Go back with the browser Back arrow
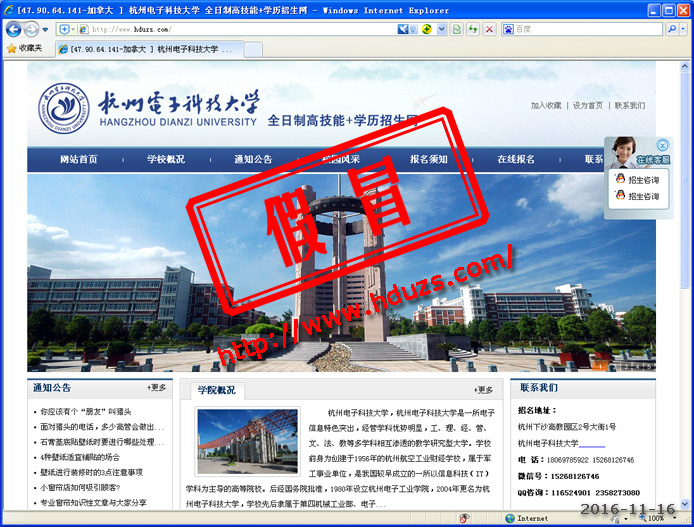The width and height of the screenshot is (694, 527). (x=13, y=30)
